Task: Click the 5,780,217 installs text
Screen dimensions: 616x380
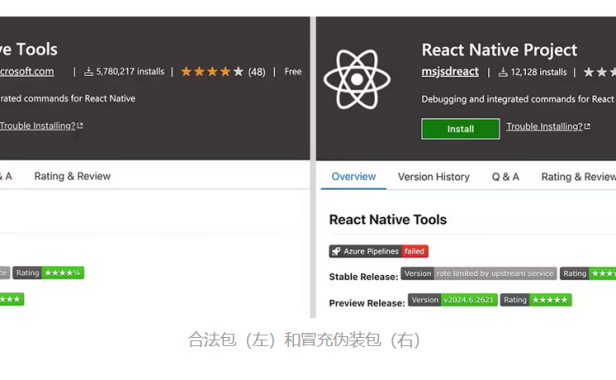Action: pyautogui.click(x=130, y=72)
